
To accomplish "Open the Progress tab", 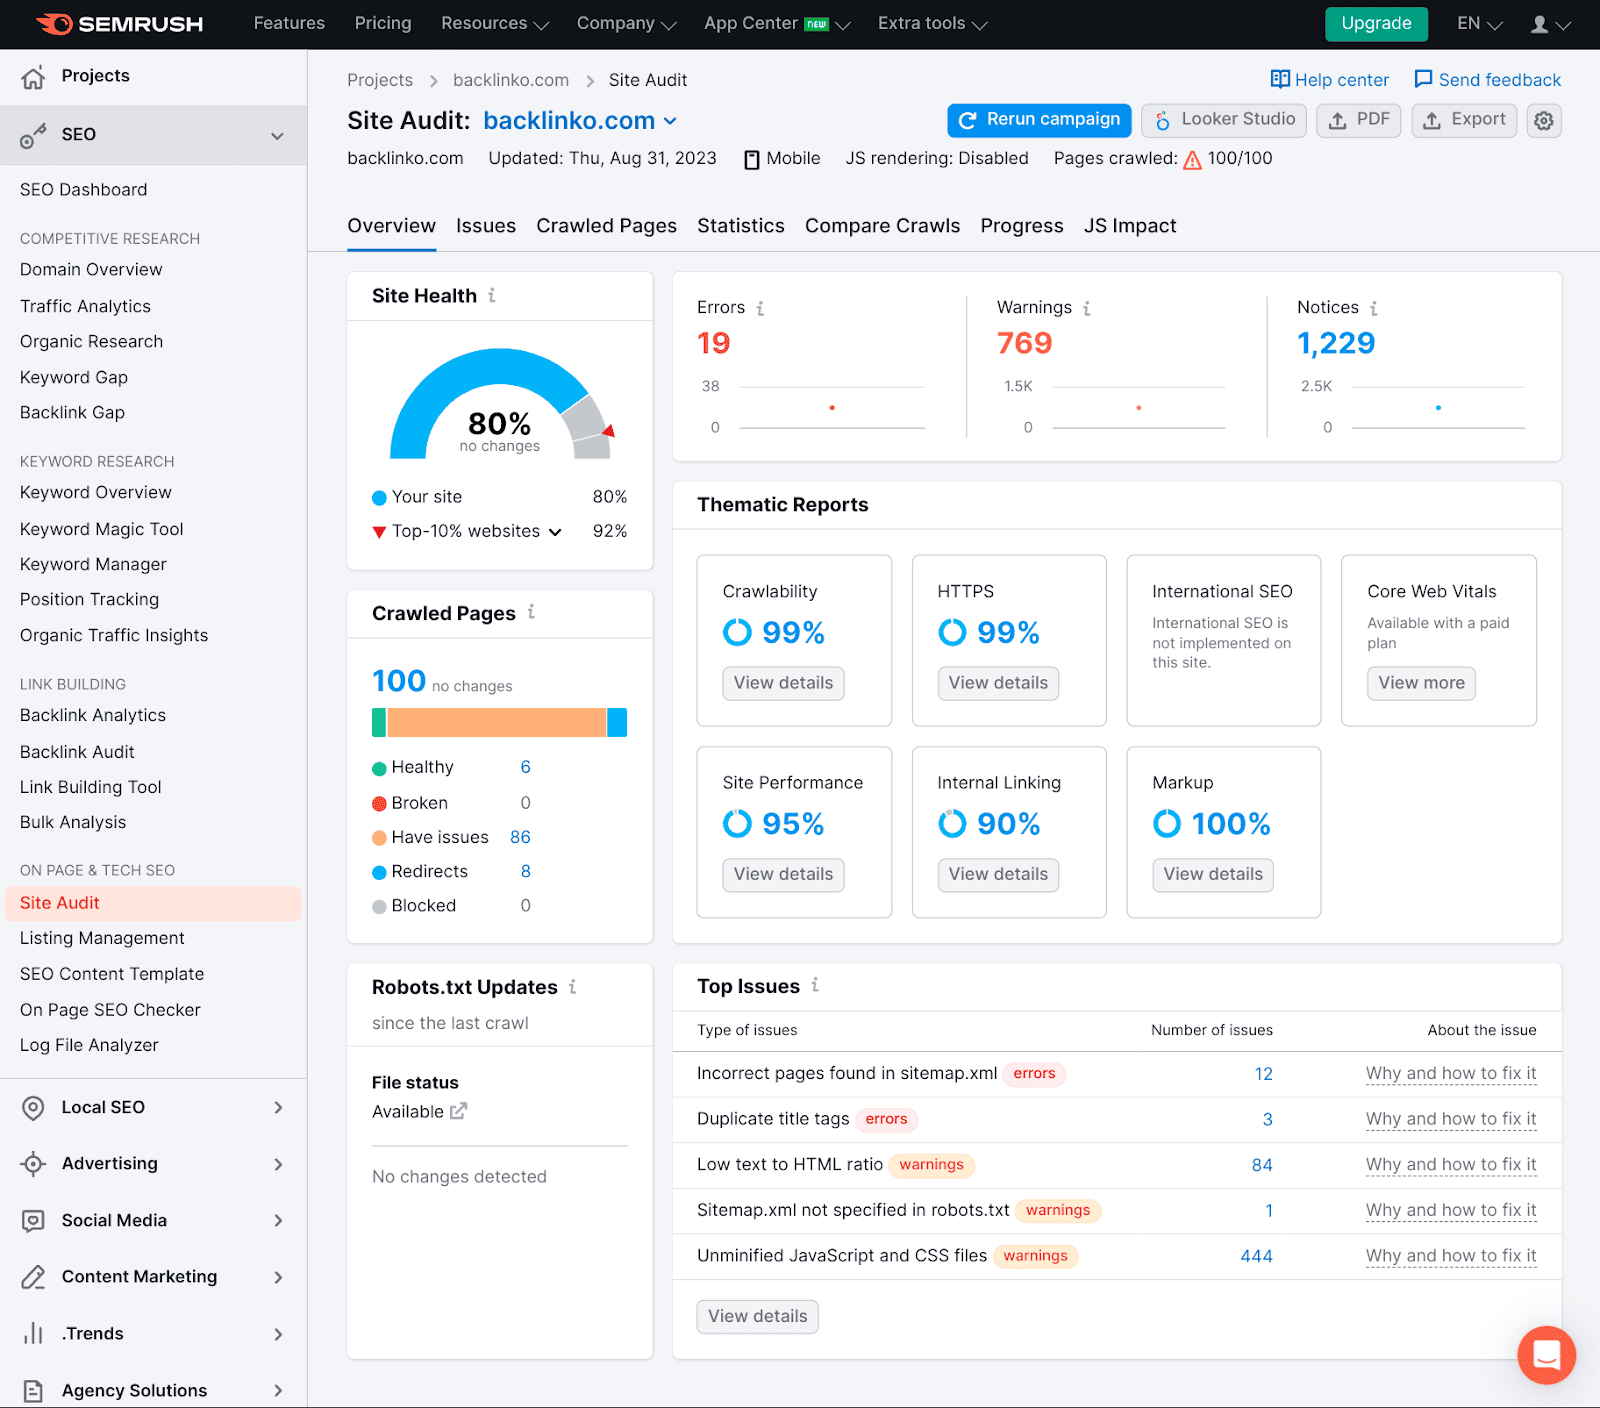I will 1022,226.
